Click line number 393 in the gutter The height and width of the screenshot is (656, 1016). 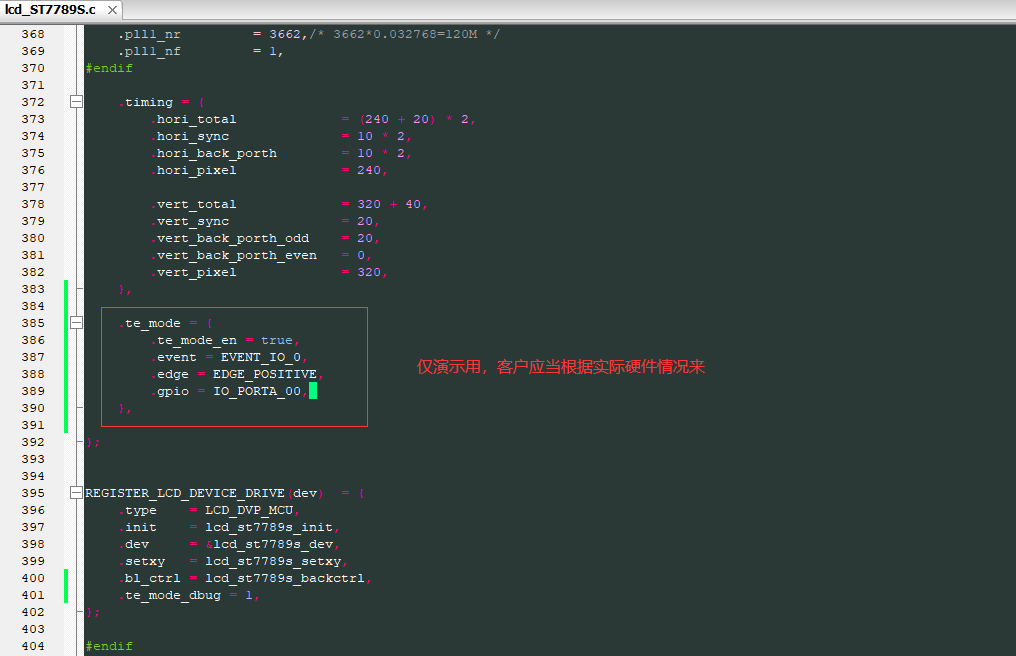click(33, 459)
